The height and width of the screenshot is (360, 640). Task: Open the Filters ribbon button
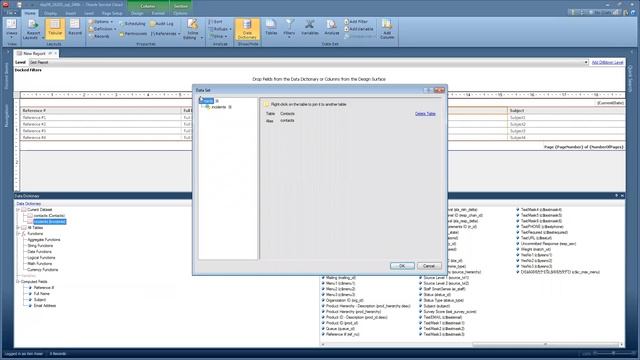(289, 29)
